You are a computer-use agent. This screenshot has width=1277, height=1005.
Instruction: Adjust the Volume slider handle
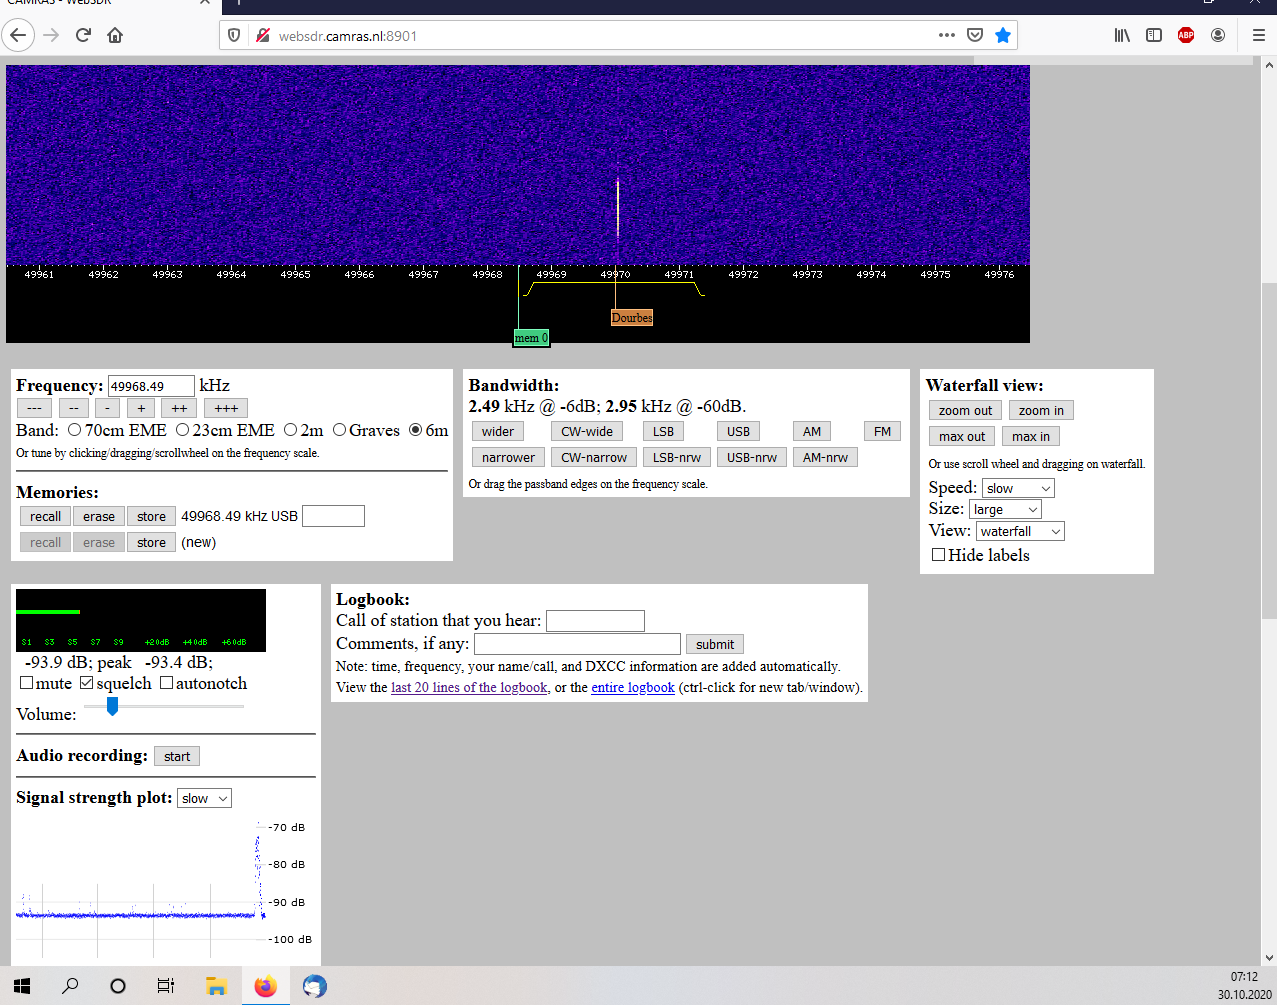(x=113, y=706)
